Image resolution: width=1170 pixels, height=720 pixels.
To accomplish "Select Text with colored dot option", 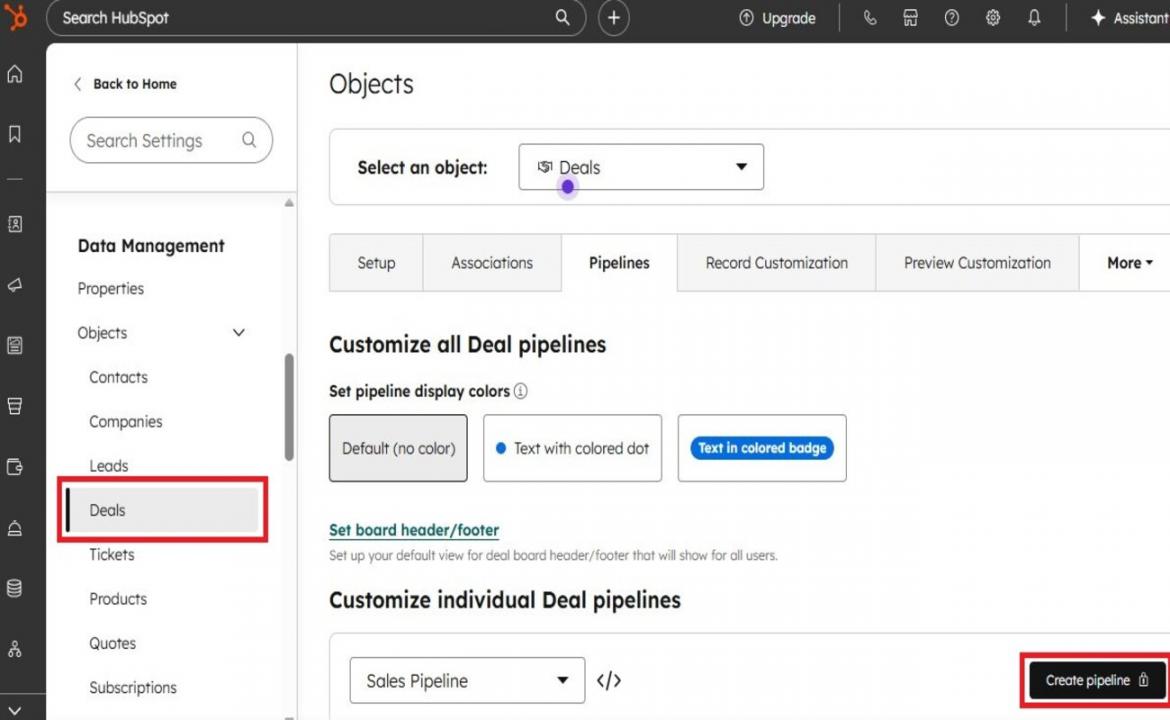I will [x=572, y=448].
